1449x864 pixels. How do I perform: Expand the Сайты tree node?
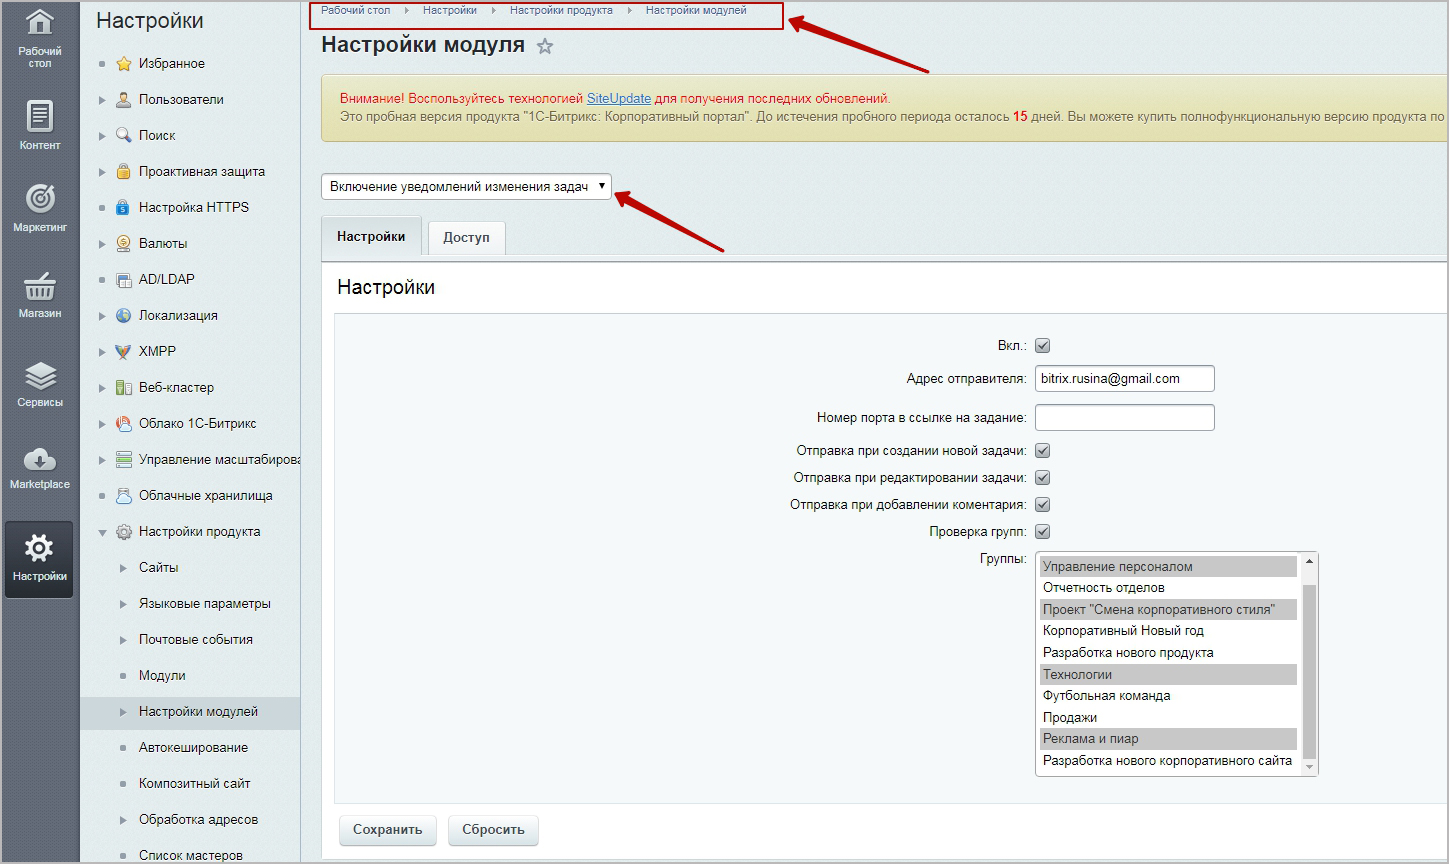pyautogui.click(x=123, y=568)
